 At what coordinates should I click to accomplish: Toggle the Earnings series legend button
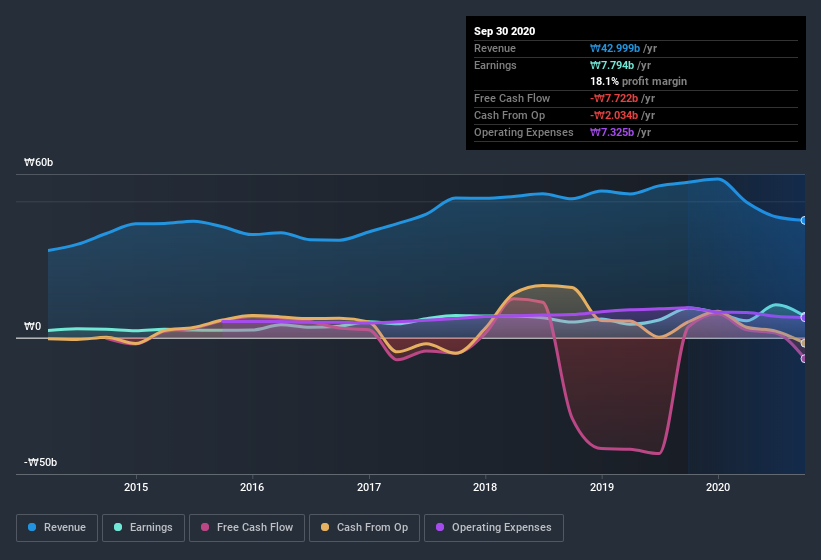pyautogui.click(x=143, y=527)
